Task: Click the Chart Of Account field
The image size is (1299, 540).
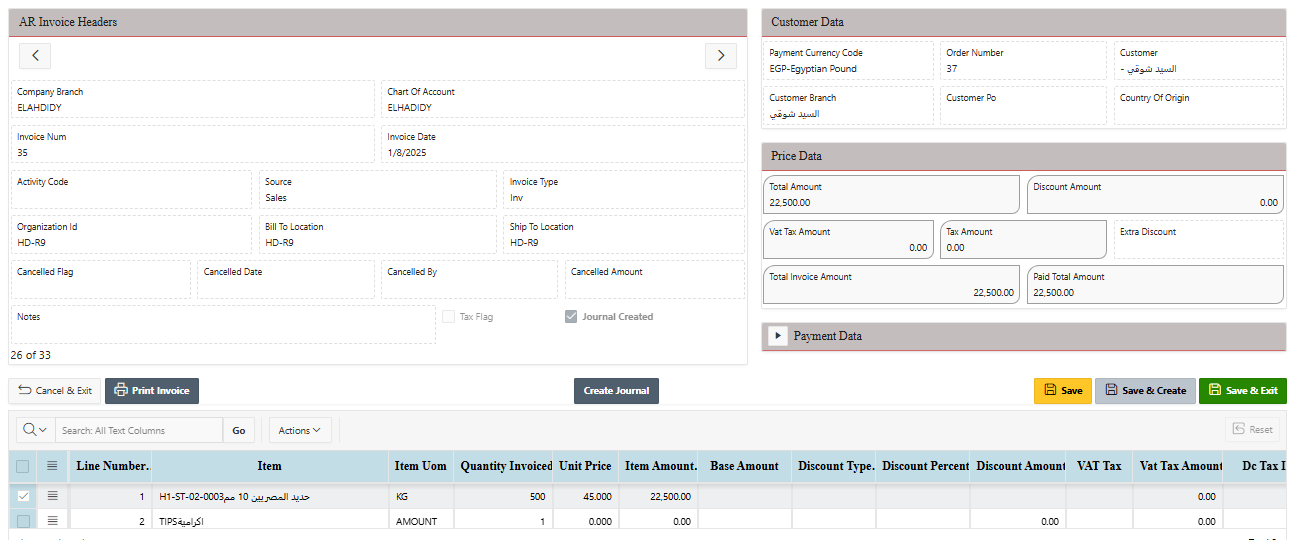Action: (x=563, y=99)
